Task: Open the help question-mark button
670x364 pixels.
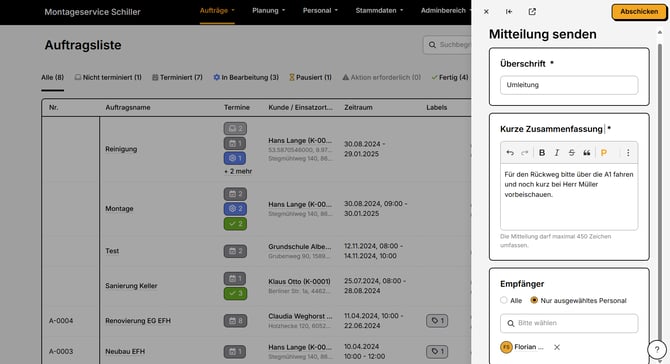Action: 657,349
